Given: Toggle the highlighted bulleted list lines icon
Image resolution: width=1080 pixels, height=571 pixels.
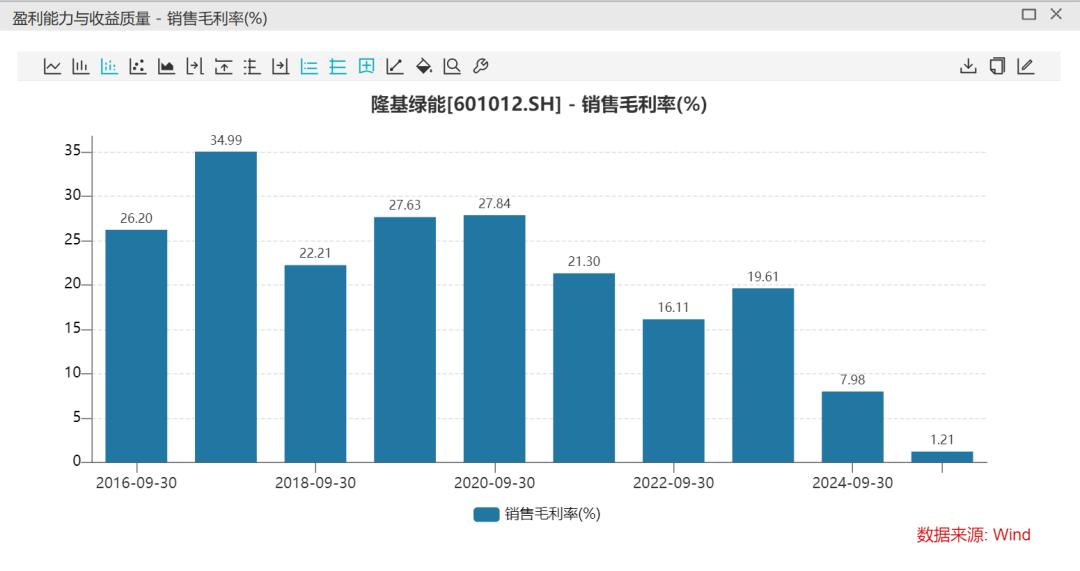Looking at the screenshot, I should tap(309, 66).
